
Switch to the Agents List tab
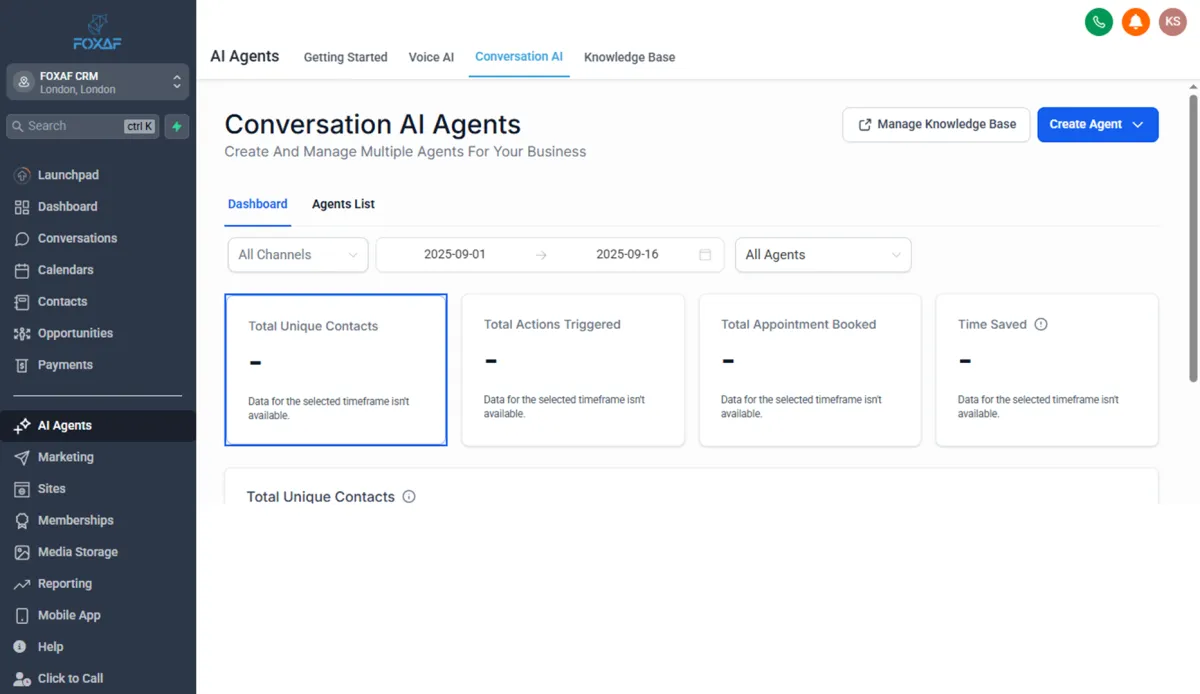(x=343, y=204)
